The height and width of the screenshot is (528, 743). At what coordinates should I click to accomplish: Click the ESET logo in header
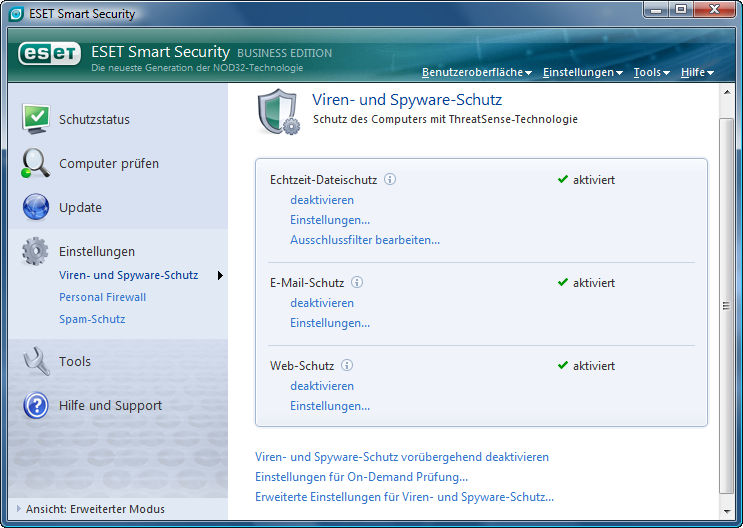pyautogui.click(x=49, y=54)
